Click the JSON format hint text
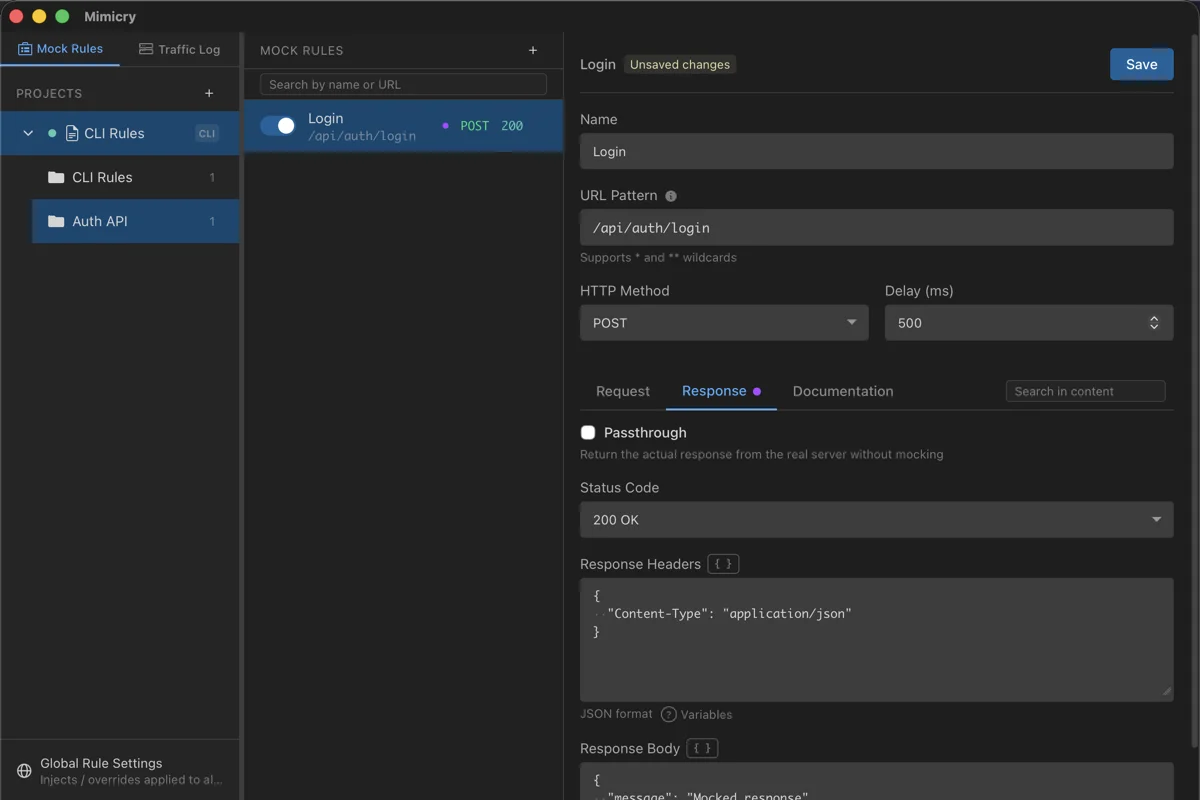Screen dimensions: 1200x800 pos(616,714)
